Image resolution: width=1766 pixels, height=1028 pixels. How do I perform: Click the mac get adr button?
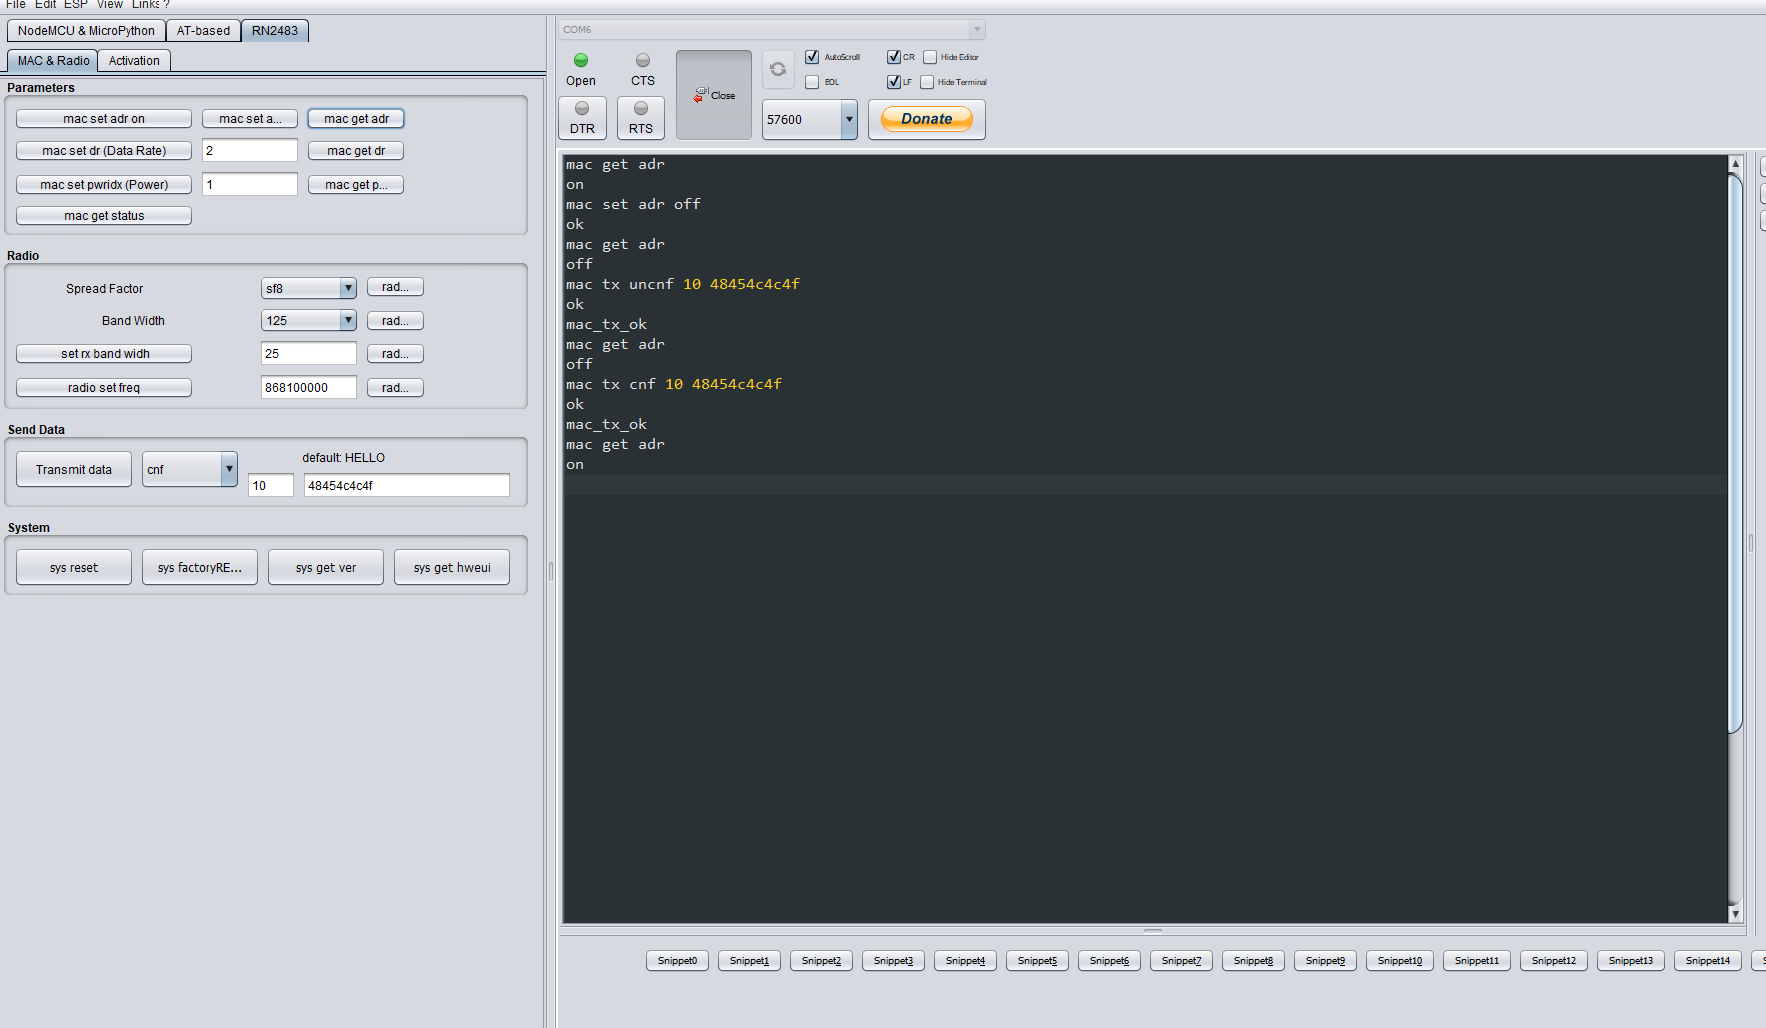tap(356, 119)
